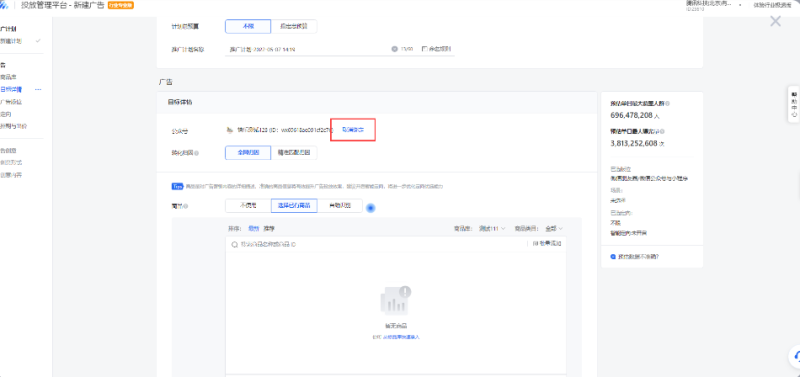800x377 pixels.
Task: Click the blue question icon beside estimate link
Action: click(x=613, y=257)
